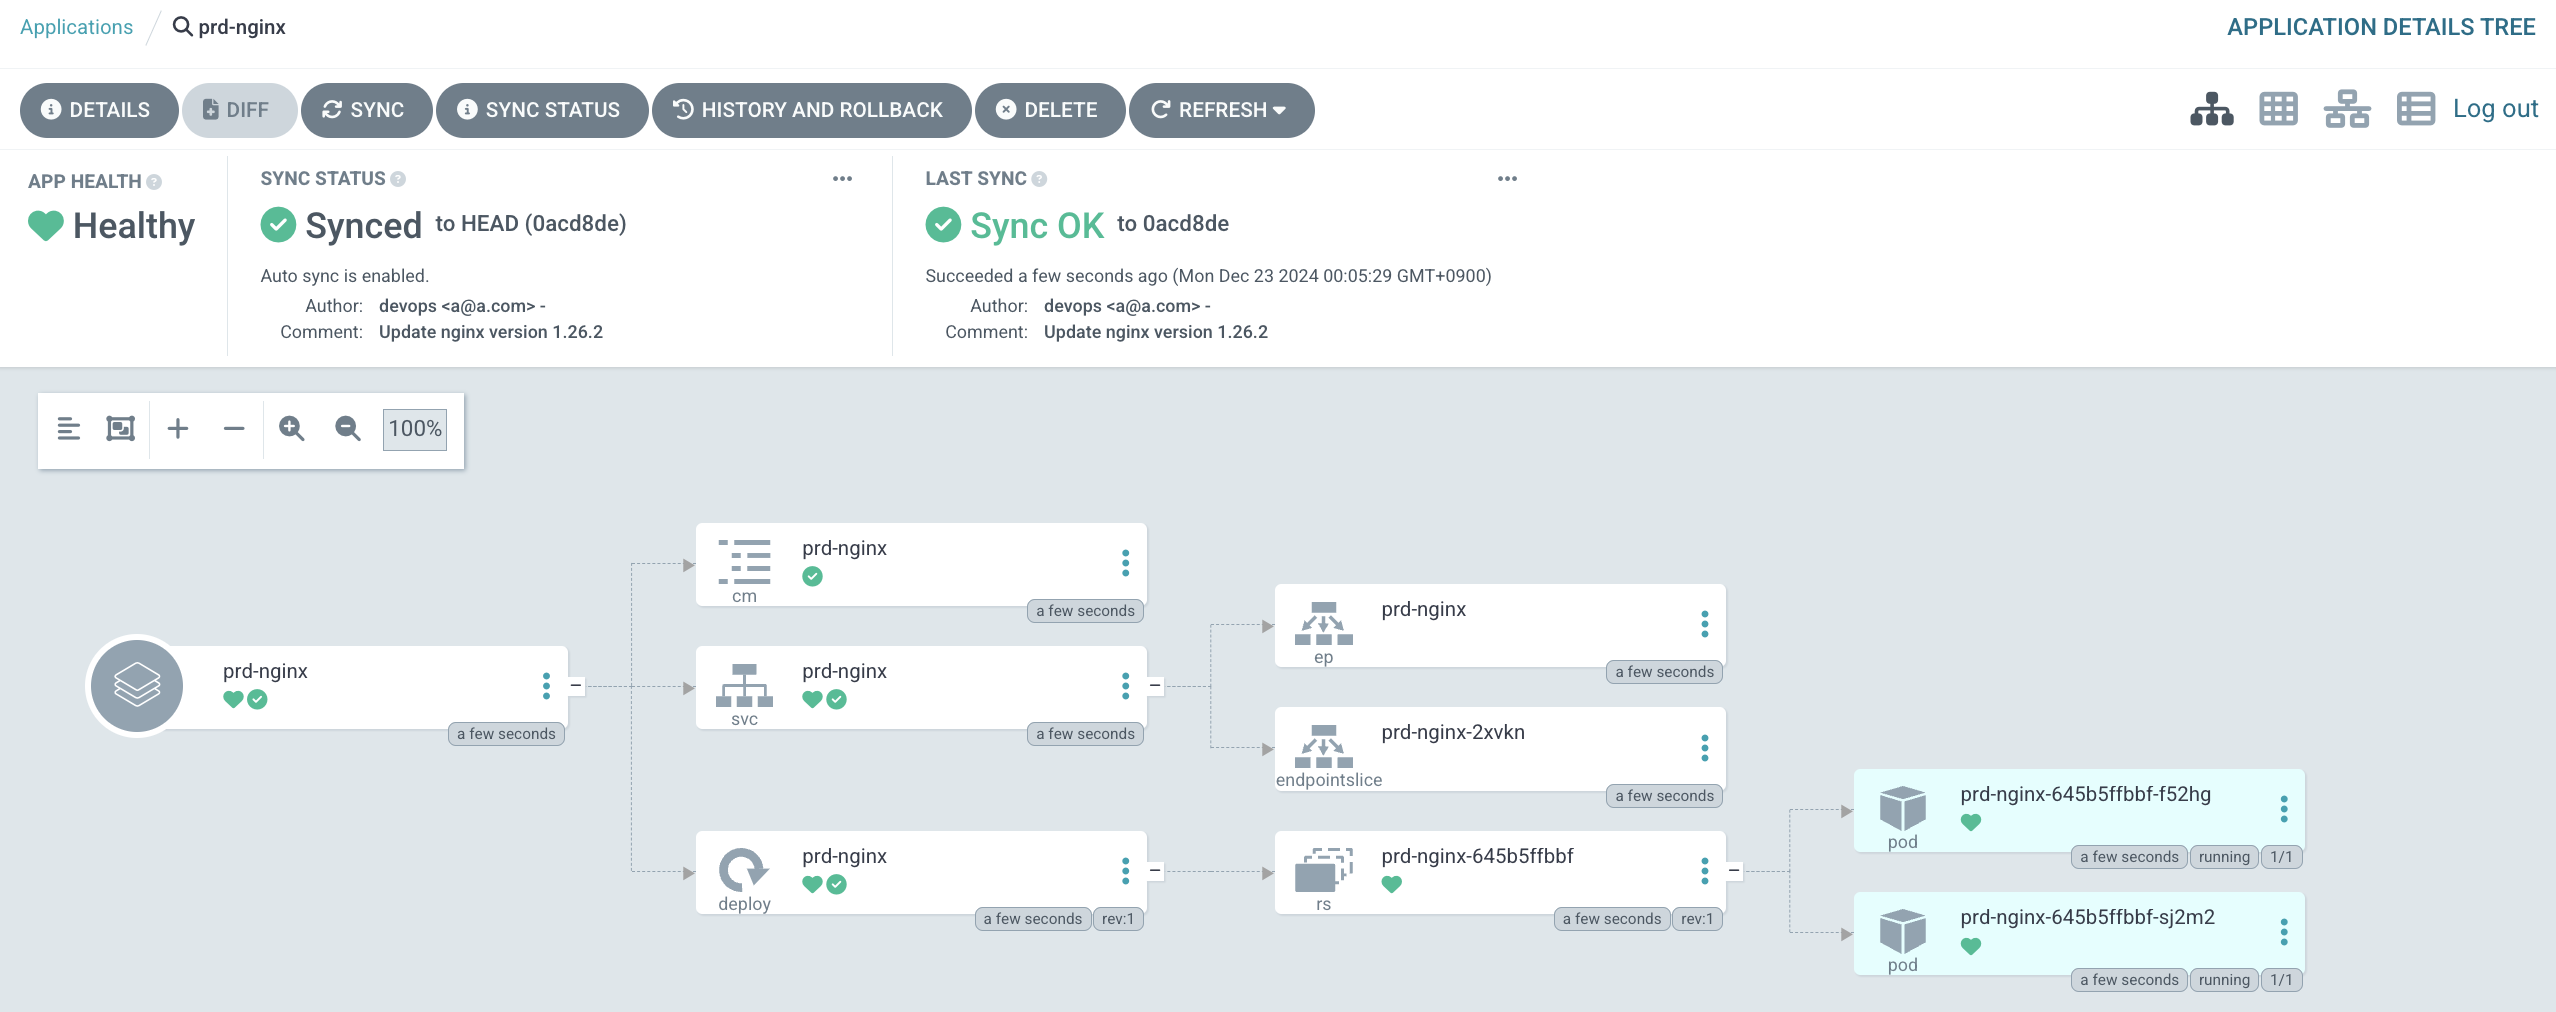The width and height of the screenshot is (2556, 1012).
Task: Select the prd-nginx-645b5ffbbf replicaset icon
Action: tap(1323, 869)
